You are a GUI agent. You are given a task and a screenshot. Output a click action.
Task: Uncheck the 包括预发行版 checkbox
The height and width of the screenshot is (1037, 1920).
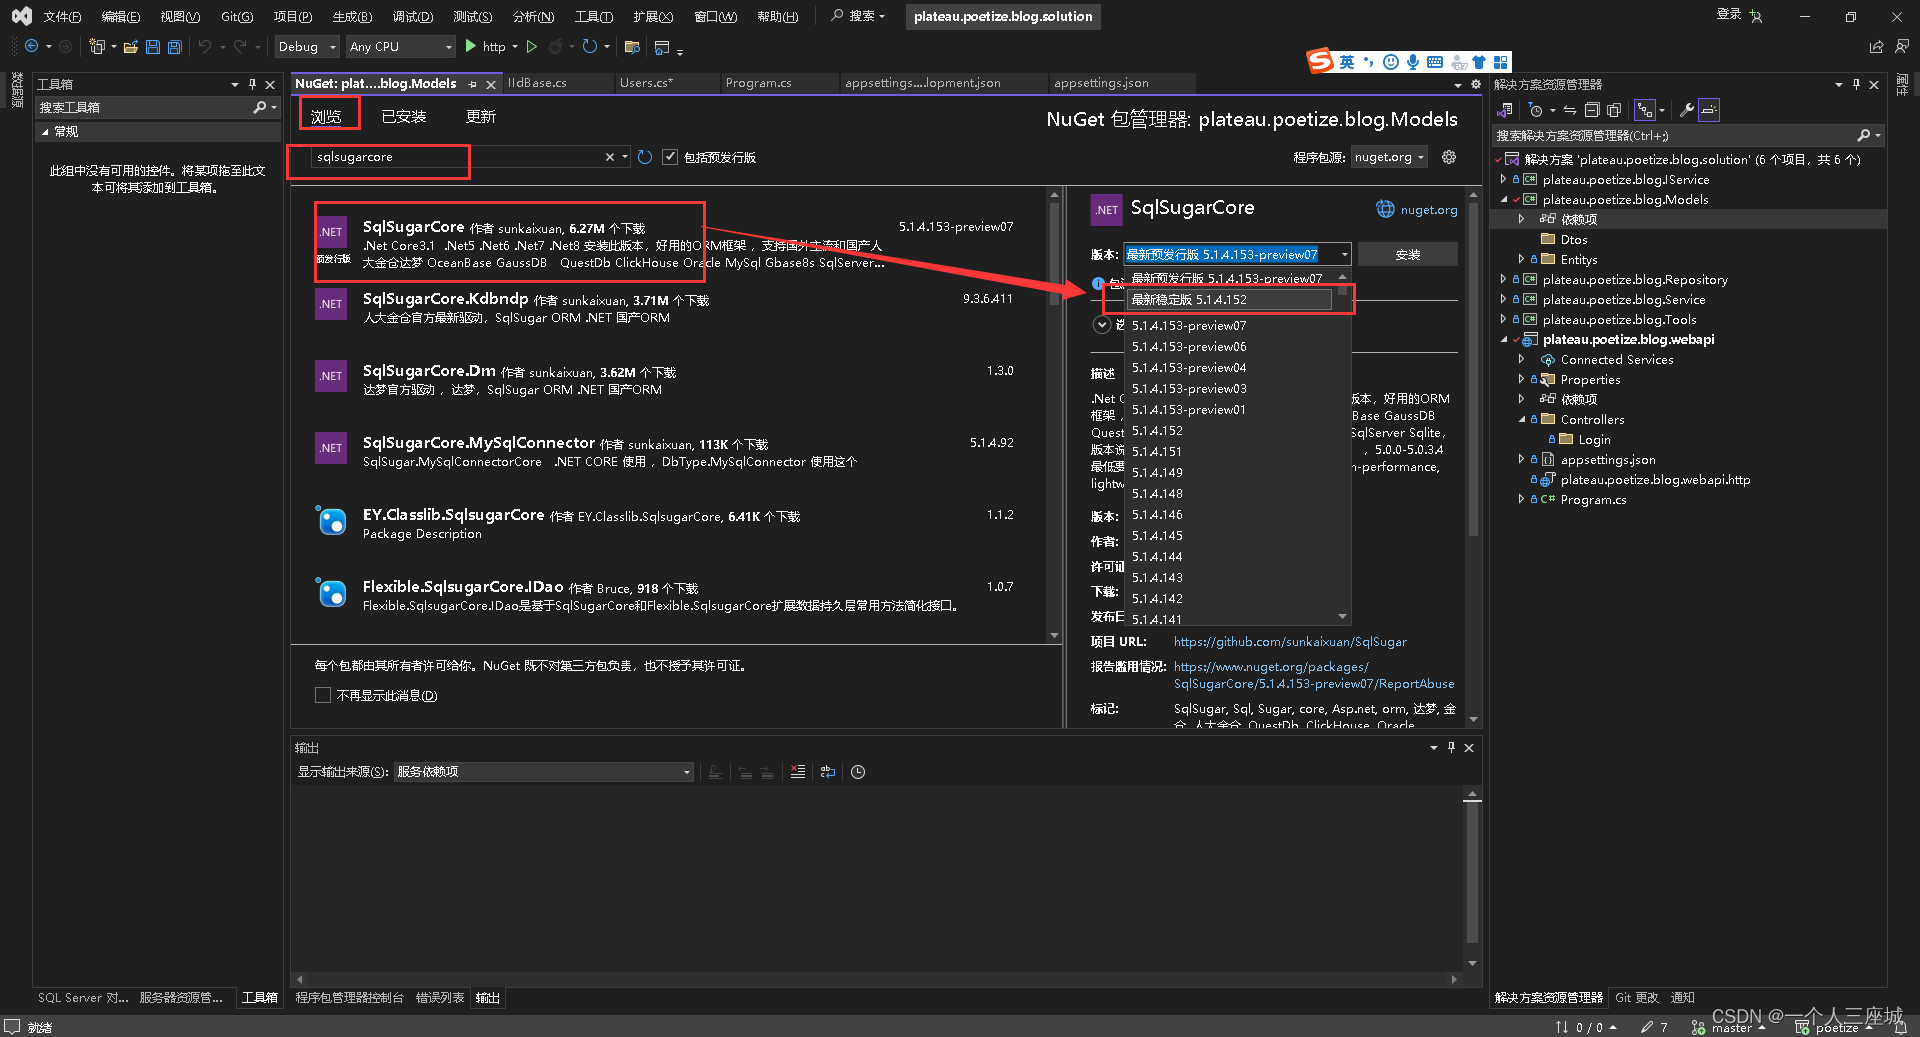pyautogui.click(x=670, y=156)
